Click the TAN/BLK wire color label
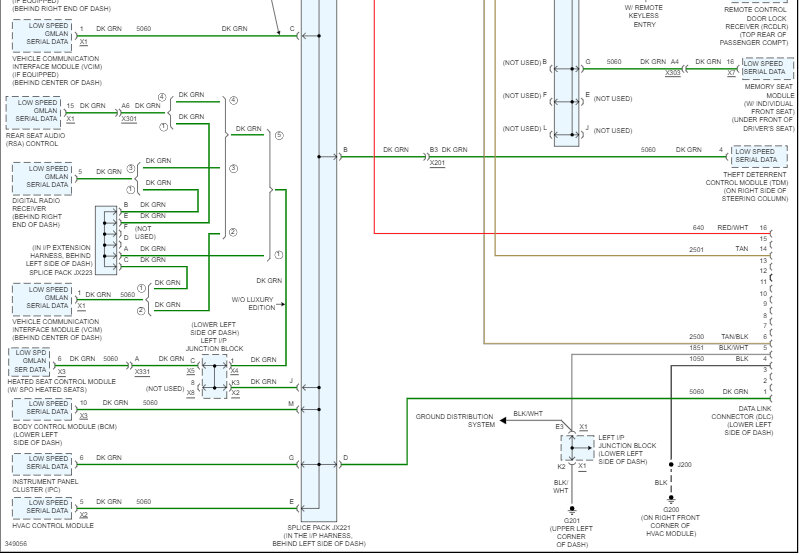800x555 pixels. point(735,337)
